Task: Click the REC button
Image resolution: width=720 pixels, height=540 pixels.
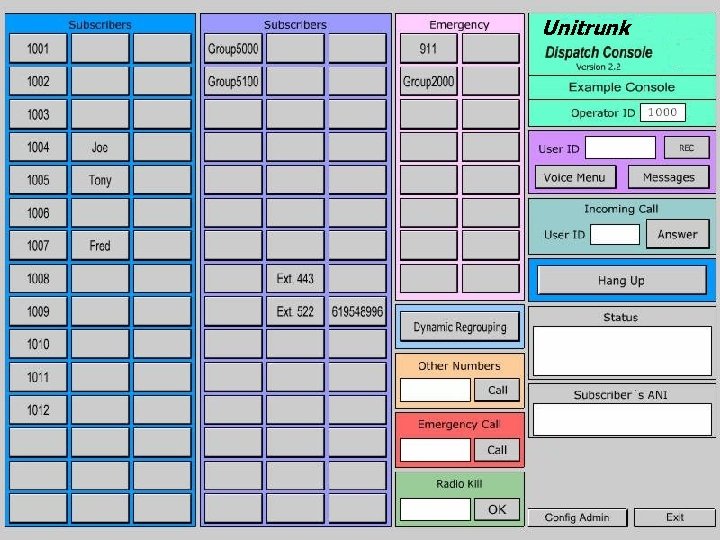Action: pos(686,148)
